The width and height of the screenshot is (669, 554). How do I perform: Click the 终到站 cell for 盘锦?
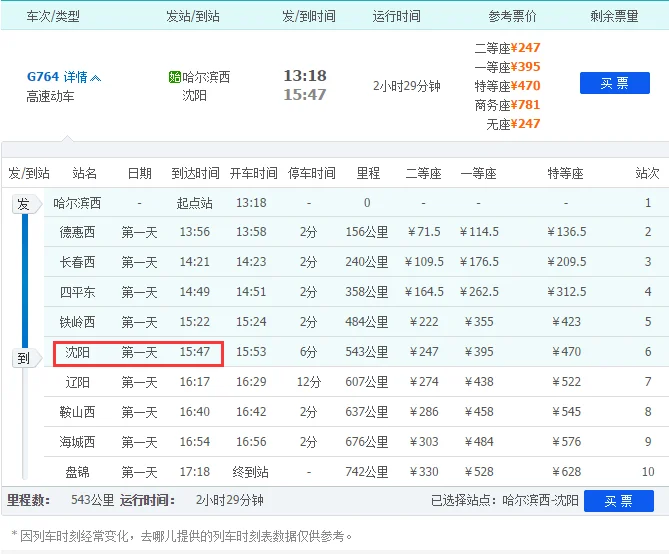tap(250, 472)
